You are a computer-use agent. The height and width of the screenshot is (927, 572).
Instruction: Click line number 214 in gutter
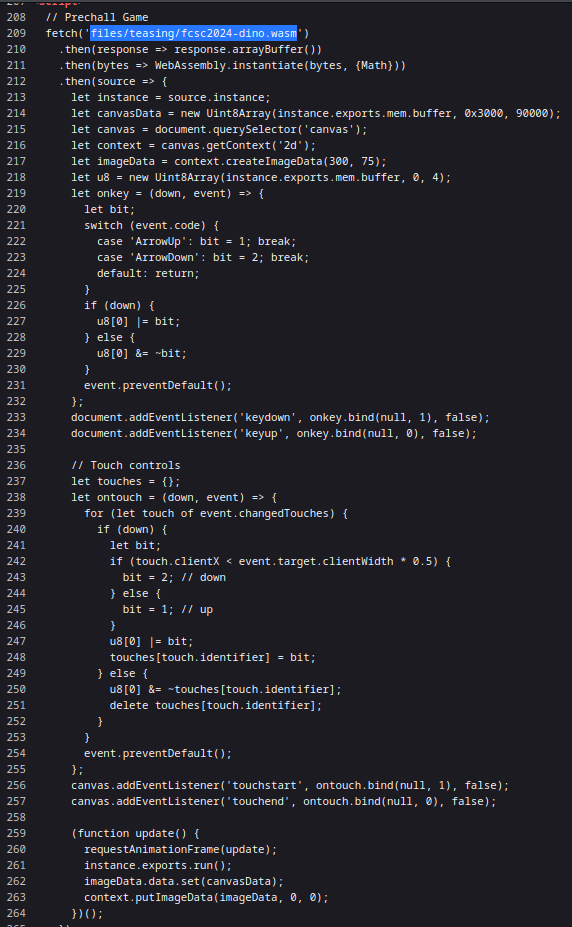coord(17,113)
